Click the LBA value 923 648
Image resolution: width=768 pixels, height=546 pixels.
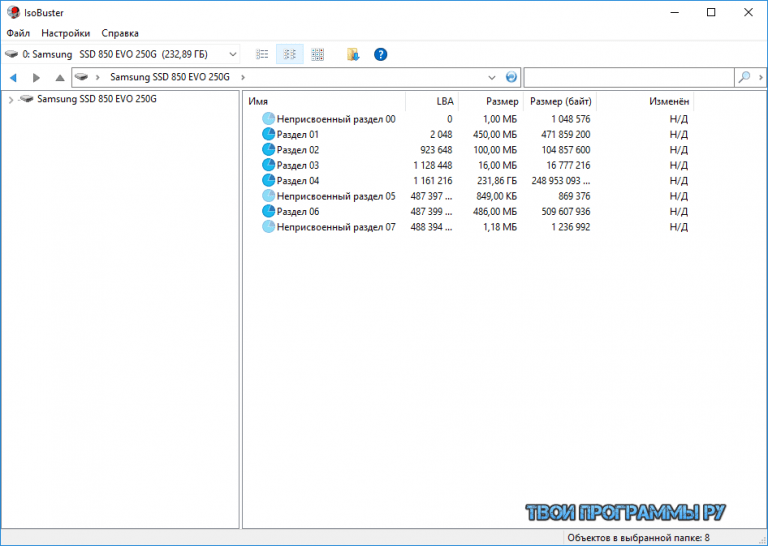click(436, 149)
